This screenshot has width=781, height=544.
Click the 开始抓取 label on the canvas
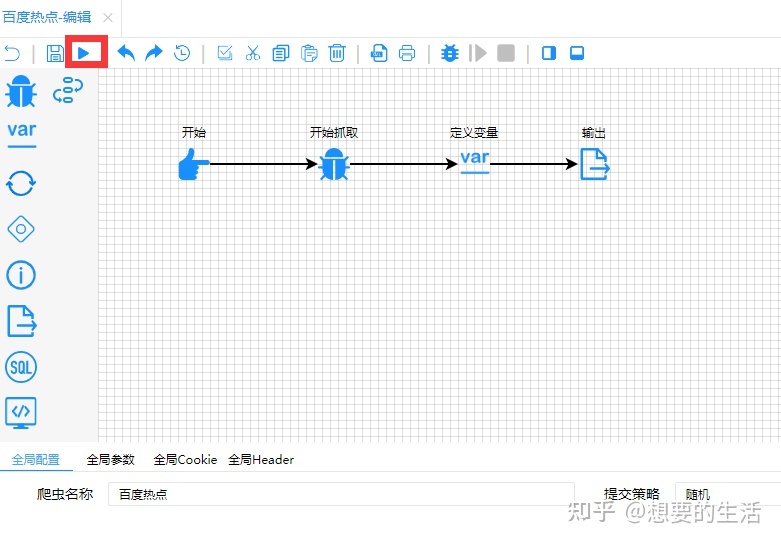point(334,133)
